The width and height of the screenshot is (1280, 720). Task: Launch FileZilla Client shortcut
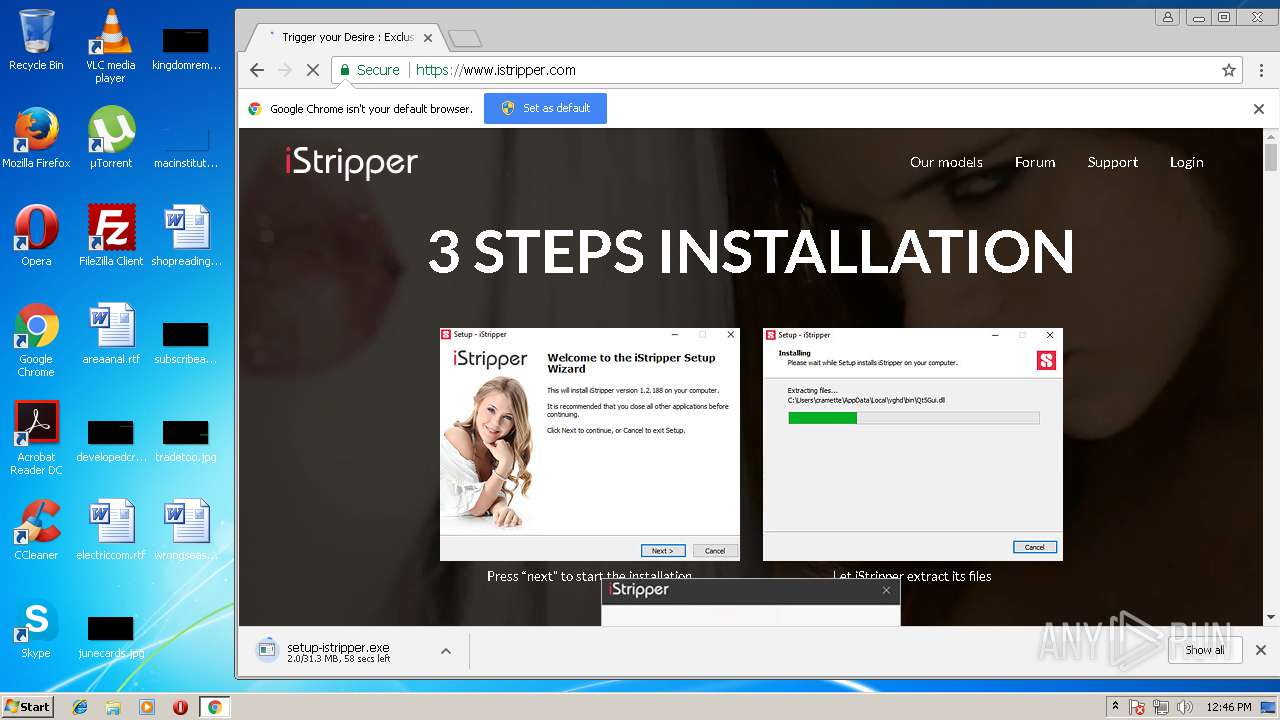[x=111, y=236]
